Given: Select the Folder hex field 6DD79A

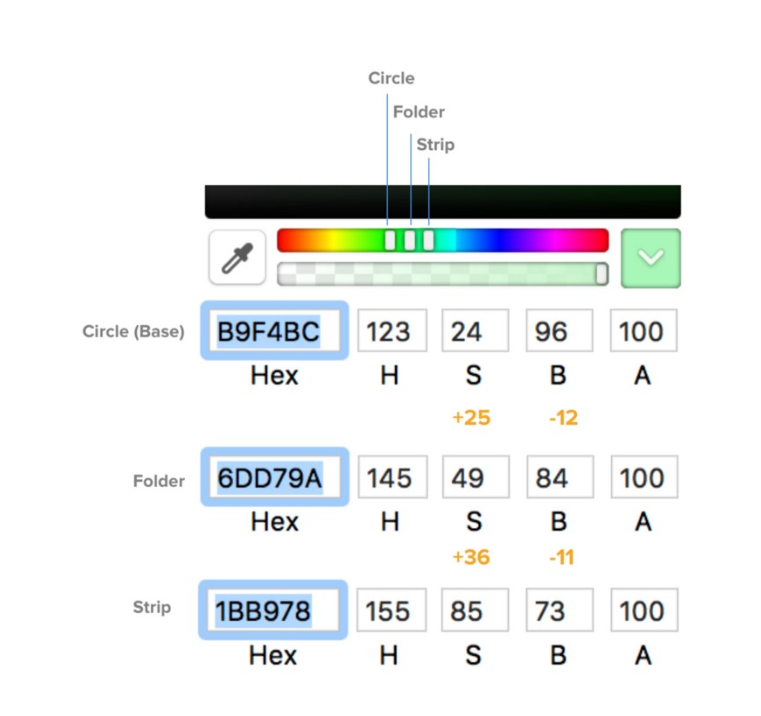Looking at the screenshot, I should point(275,477).
